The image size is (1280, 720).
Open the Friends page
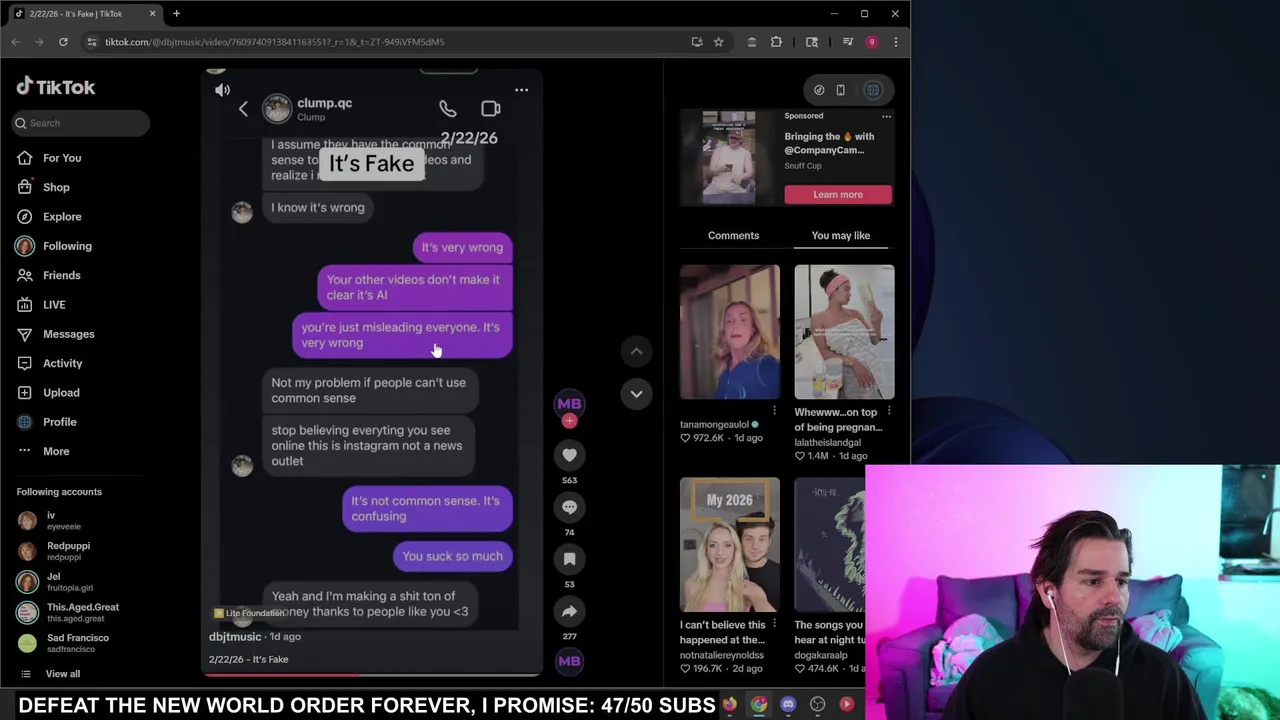(61, 275)
